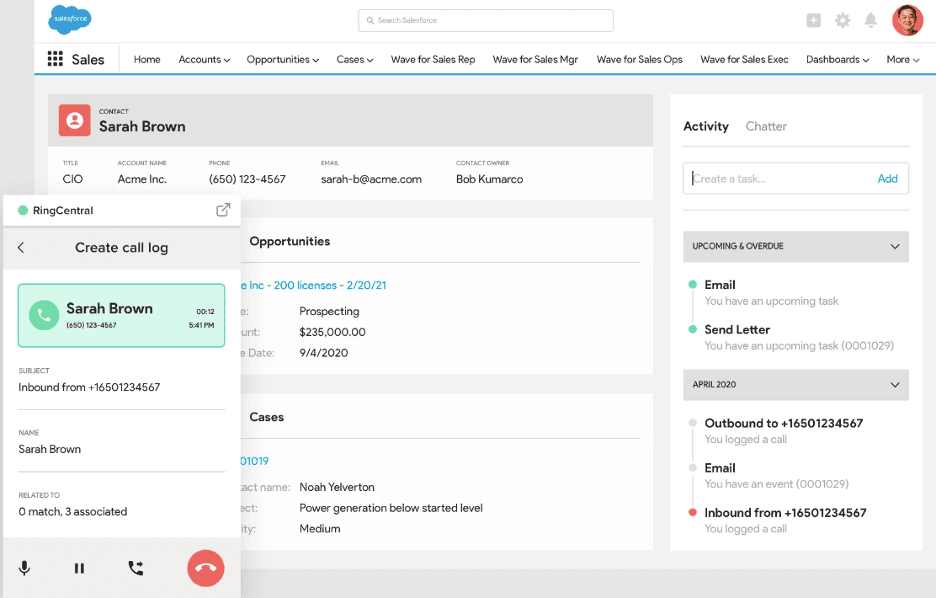Mute the microphone on the call

click(24, 568)
